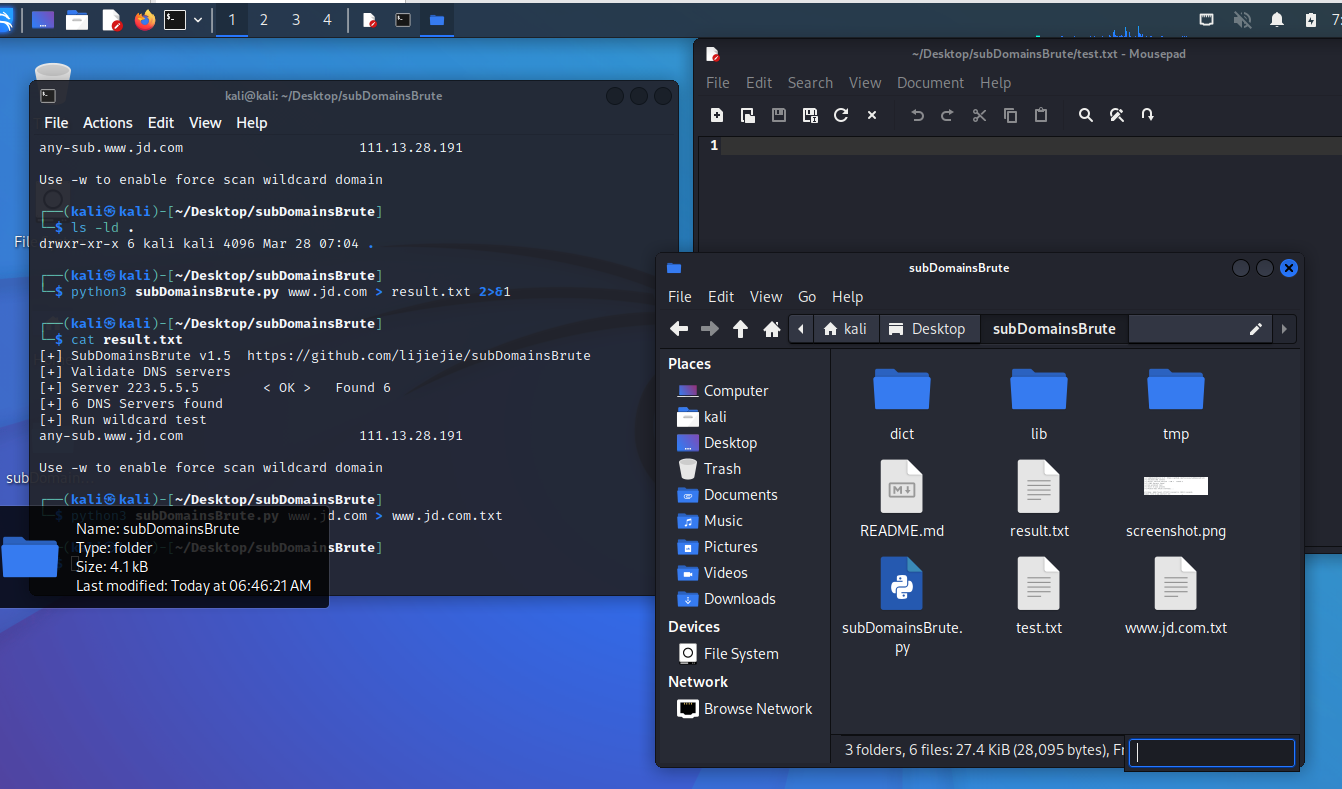Open the screenshot.png thumbnail
This screenshot has width=1342, height=789.
(x=1176, y=486)
